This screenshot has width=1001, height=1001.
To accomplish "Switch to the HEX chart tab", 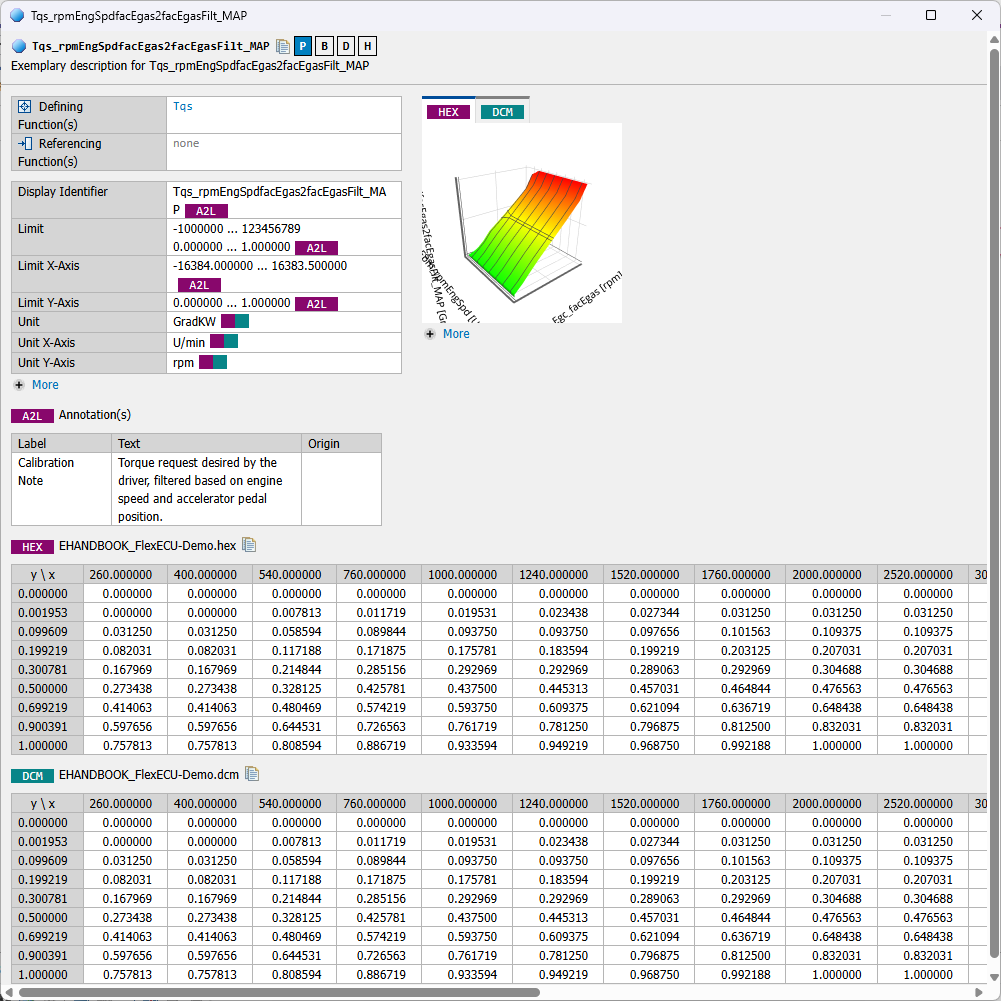I will click(x=448, y=112).
